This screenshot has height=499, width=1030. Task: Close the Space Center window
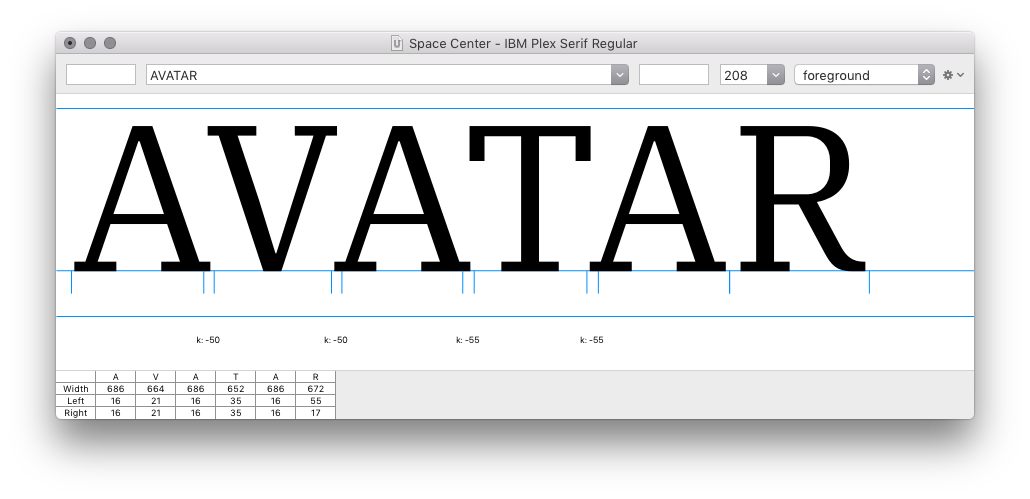pos(70,43)
